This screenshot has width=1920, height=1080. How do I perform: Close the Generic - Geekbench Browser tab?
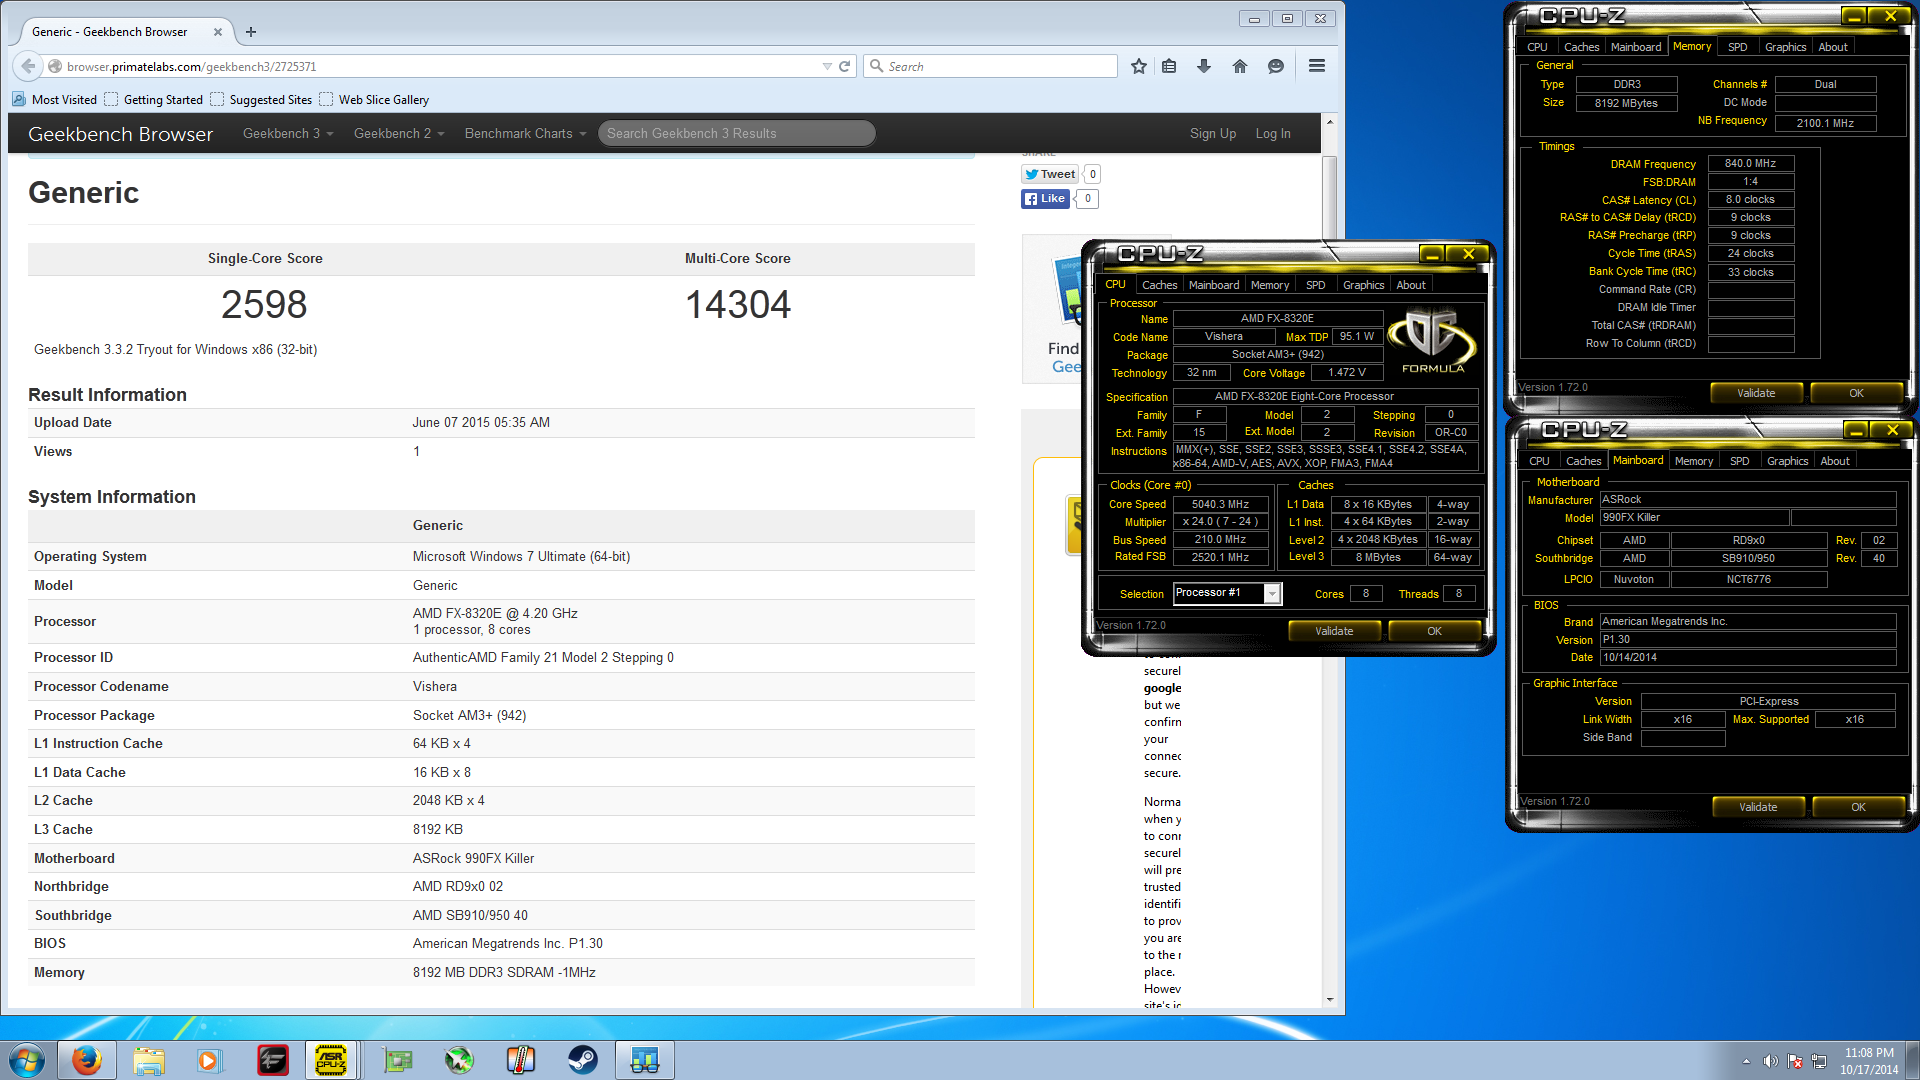click(x=218, y=32)
